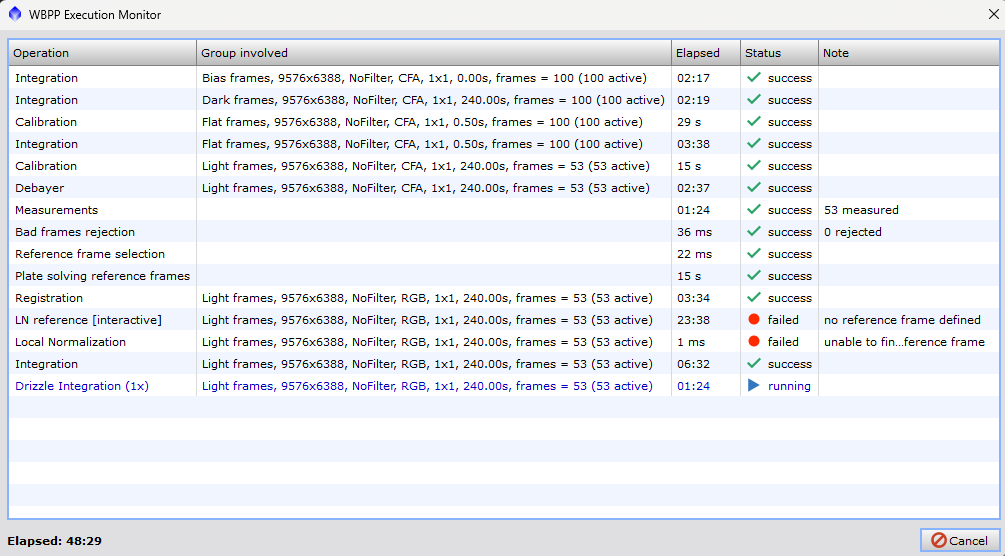Click the green checkmark for Reference frame selection
This screenshot has height=556, width=1005.
pos(754,253)
